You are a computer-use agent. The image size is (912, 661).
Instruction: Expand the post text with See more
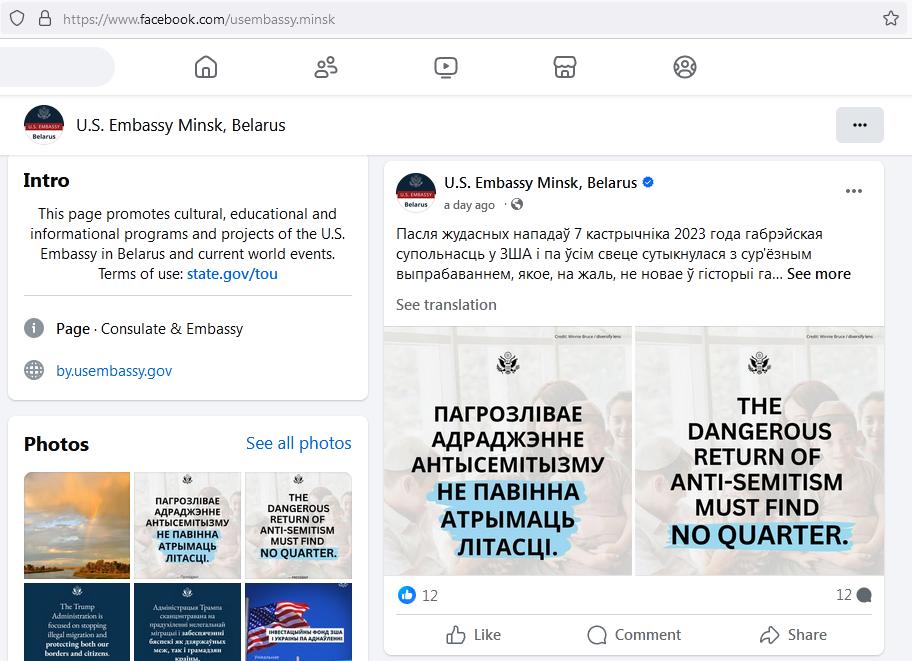pos(818,274)
